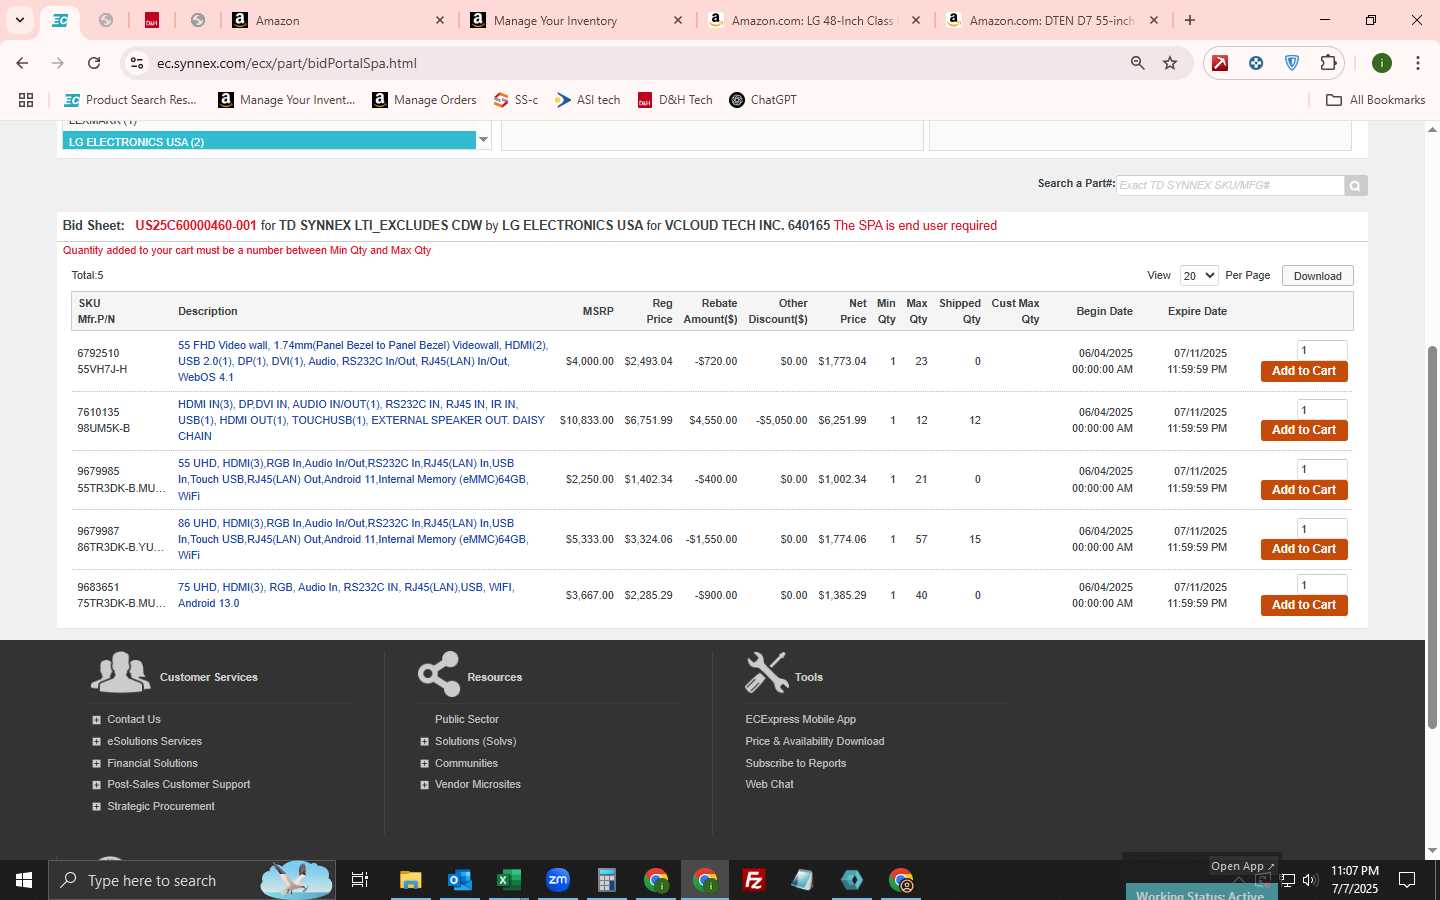The image size is (1440, 900).
Task: Add SKU 9679985 to cart
Action: 1304,490
